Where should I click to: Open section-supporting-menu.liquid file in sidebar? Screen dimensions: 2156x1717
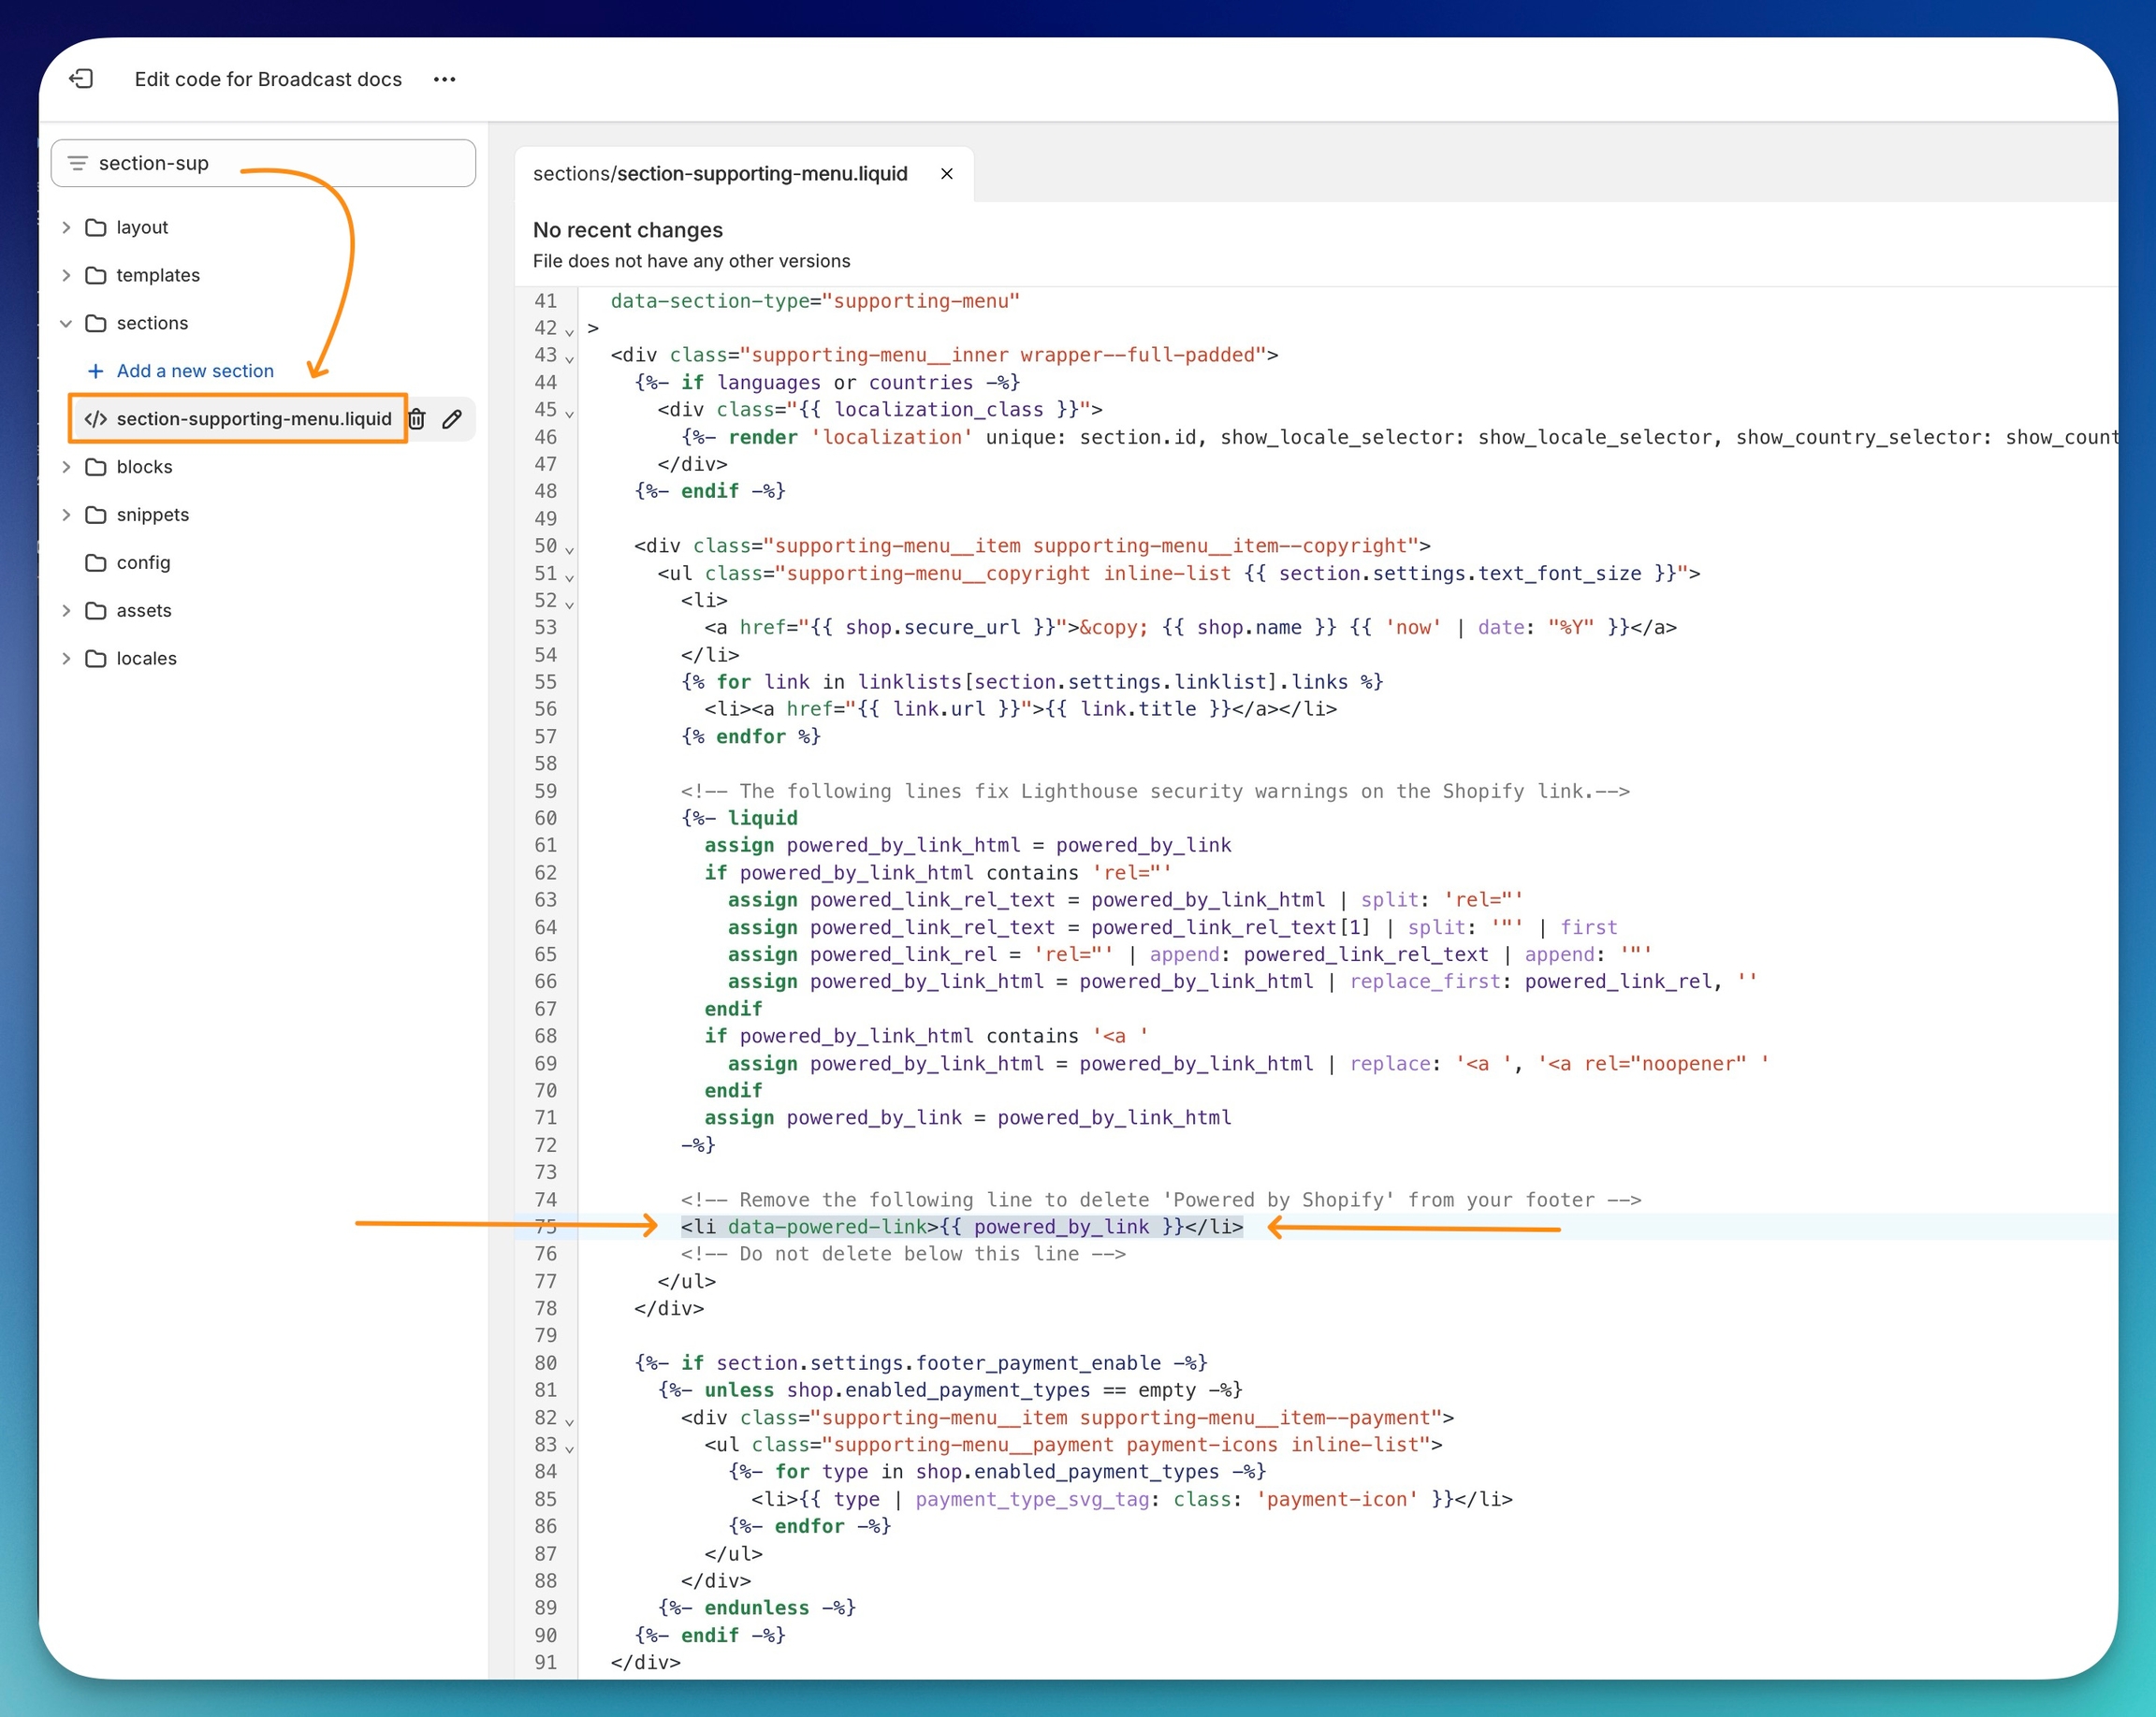click(253, 419)
